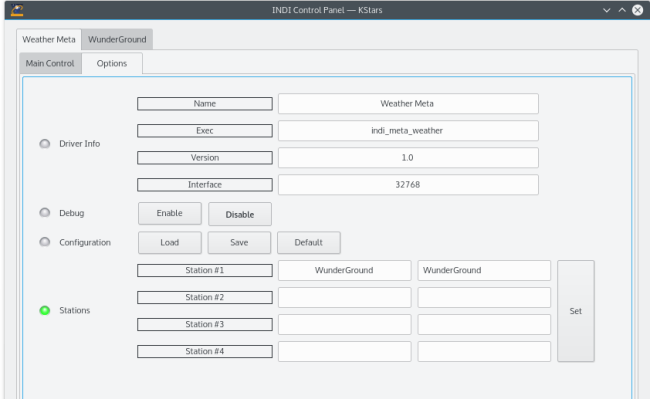
Task: Load the saved configuration
Action: [x=170, y=242]
